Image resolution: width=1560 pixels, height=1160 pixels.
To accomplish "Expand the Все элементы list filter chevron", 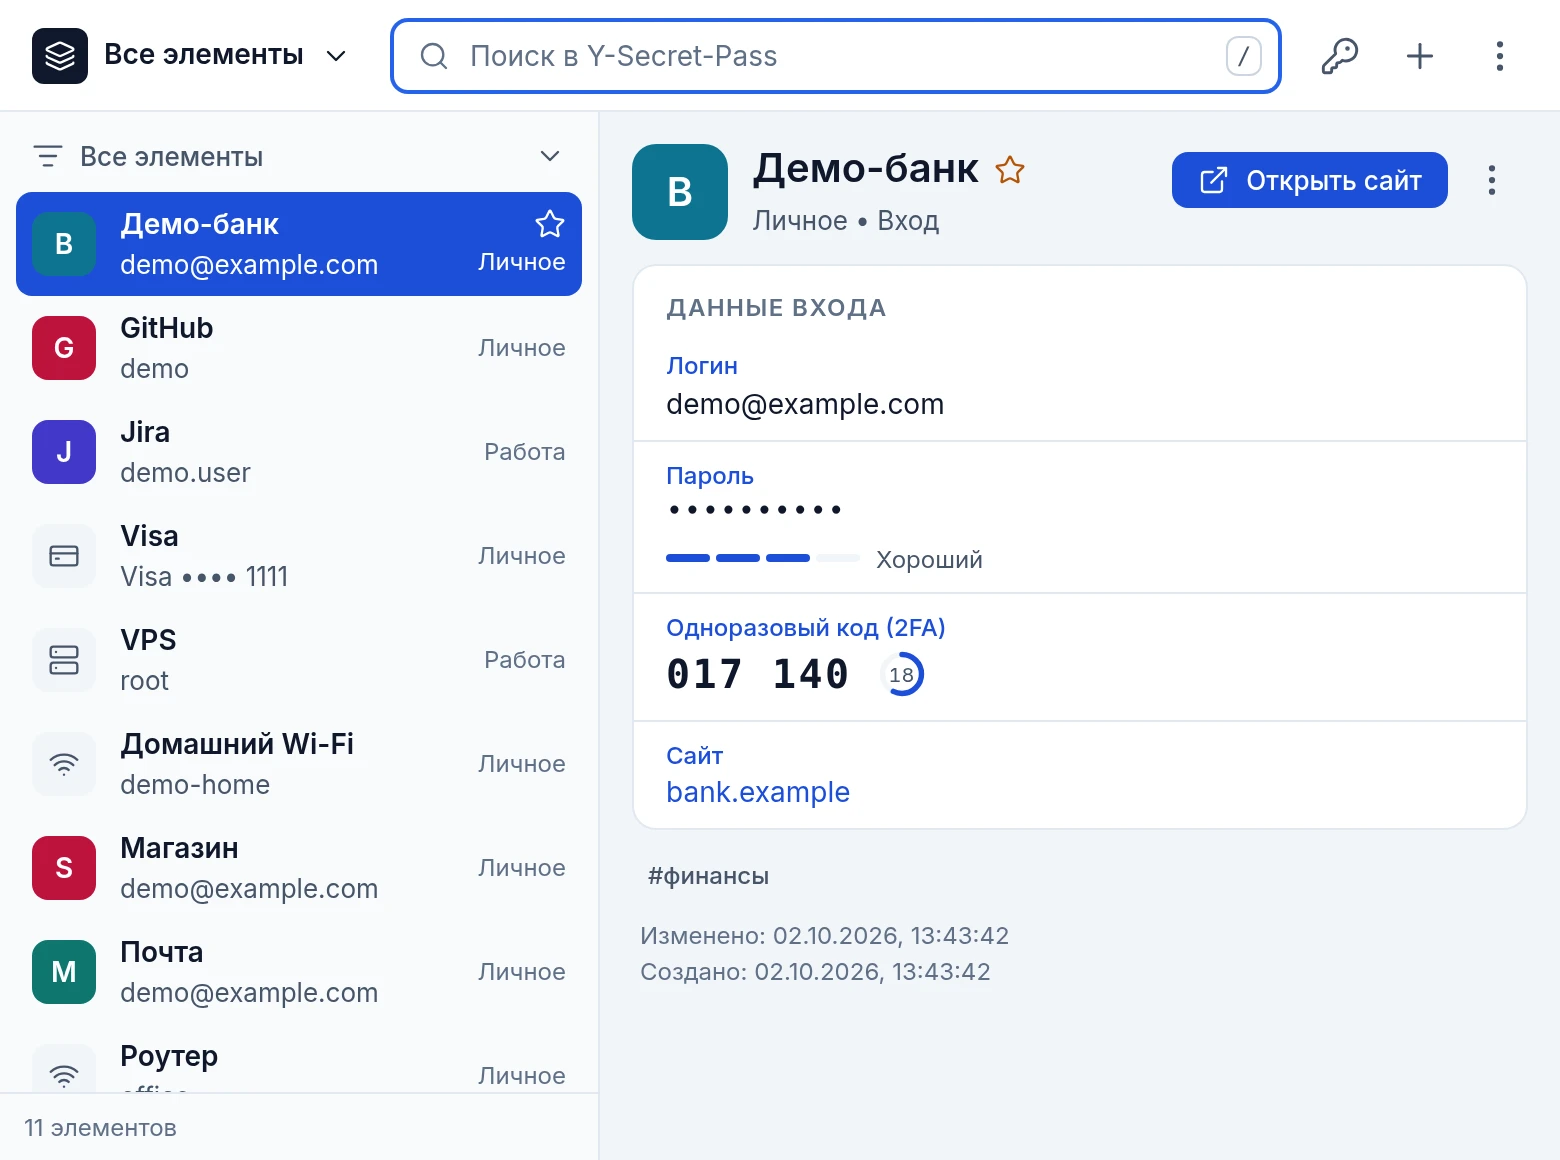I will pos(550,156).
